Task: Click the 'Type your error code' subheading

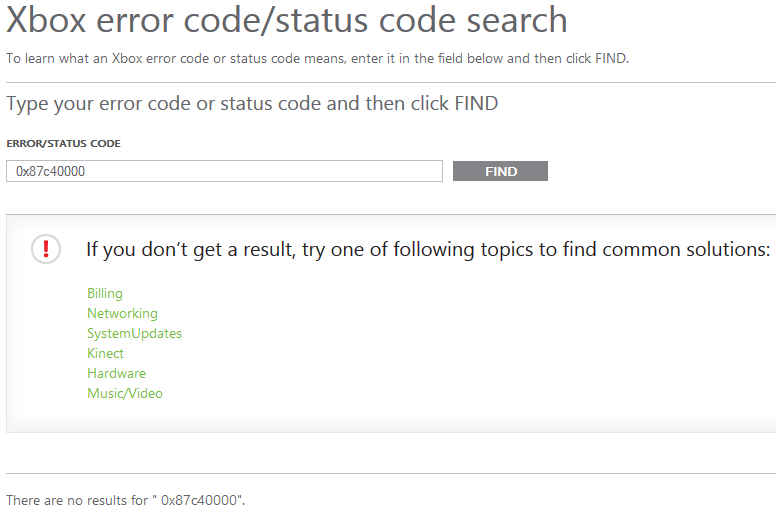Action: coord(252,103)
